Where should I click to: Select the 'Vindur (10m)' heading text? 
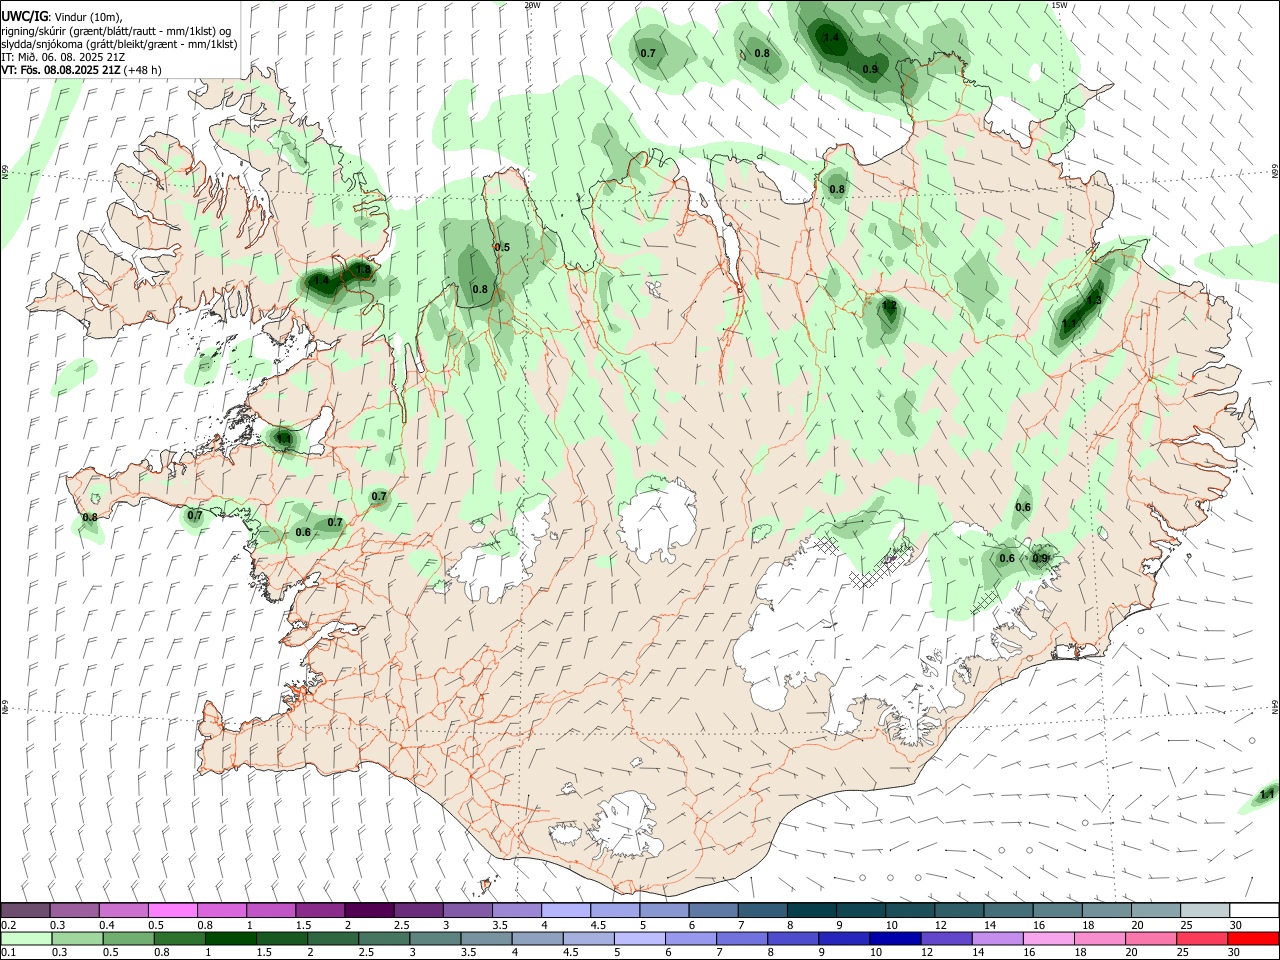88,17
